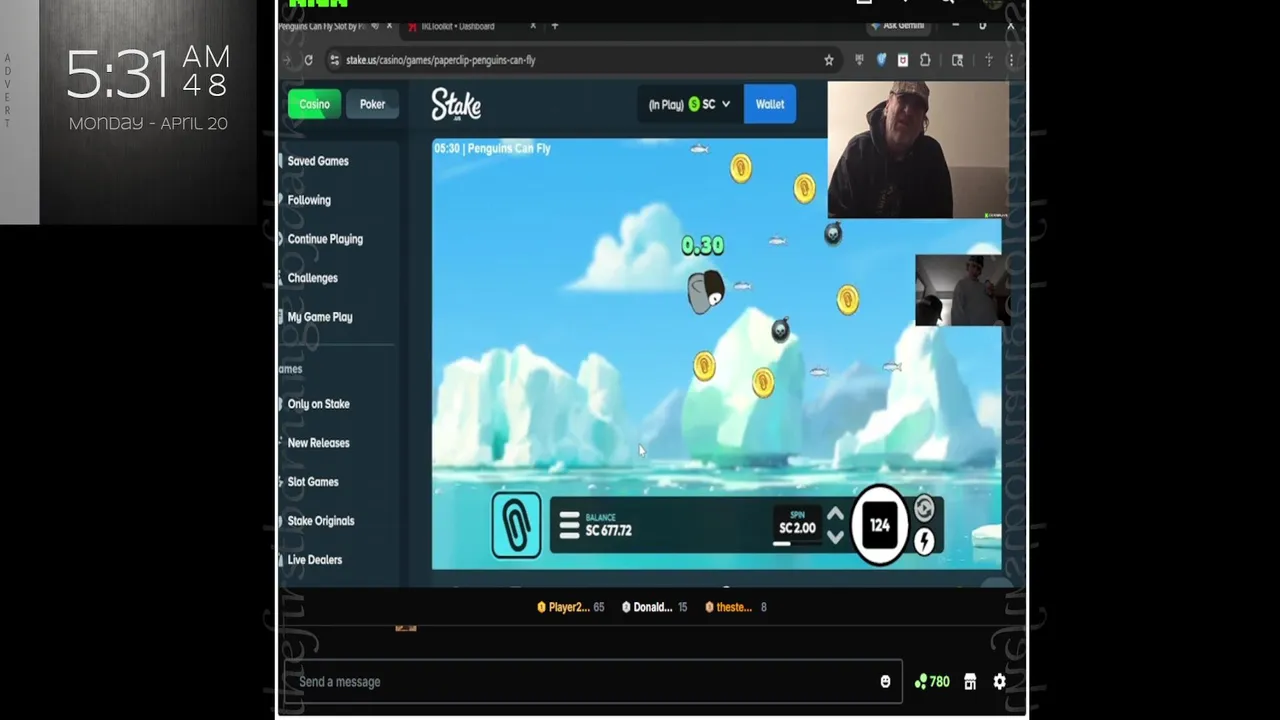Select theste leaderboard entry with 8
The image size is (1280, 720).
click(x=735, y=607)
